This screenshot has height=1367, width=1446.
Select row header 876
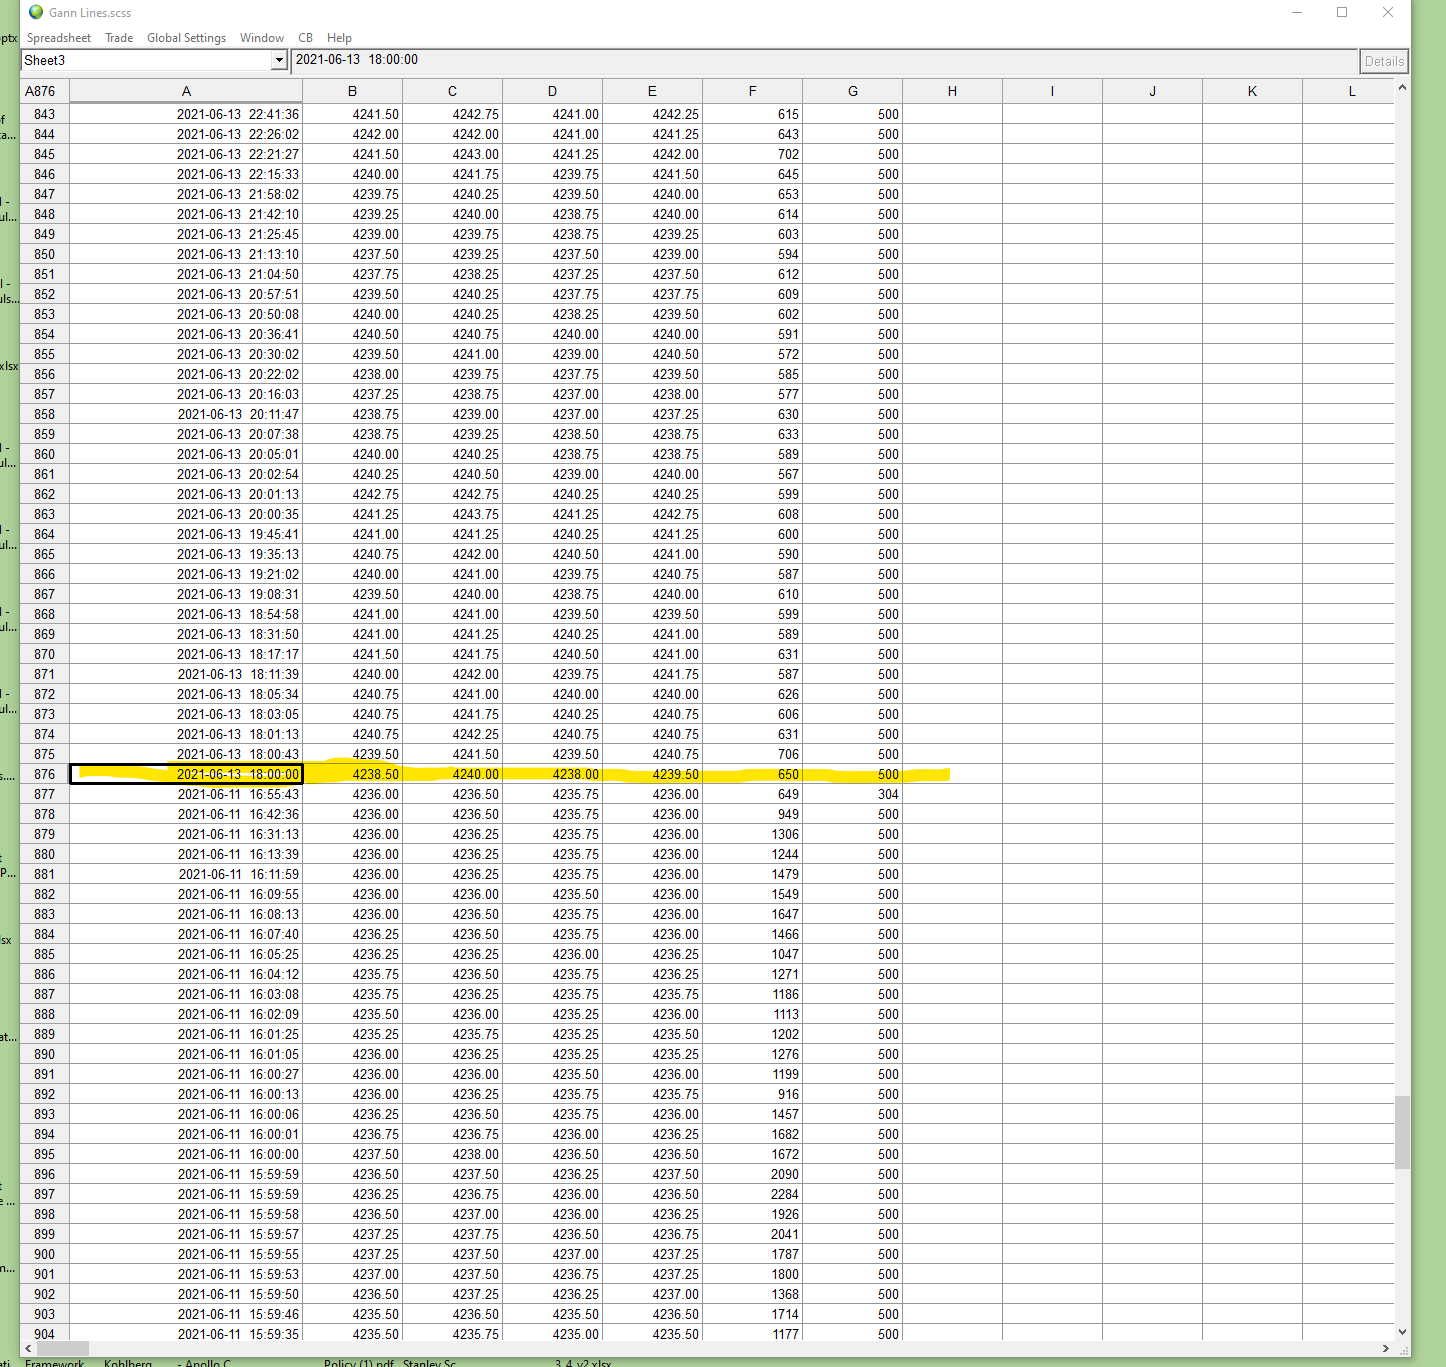pos(44,774)
